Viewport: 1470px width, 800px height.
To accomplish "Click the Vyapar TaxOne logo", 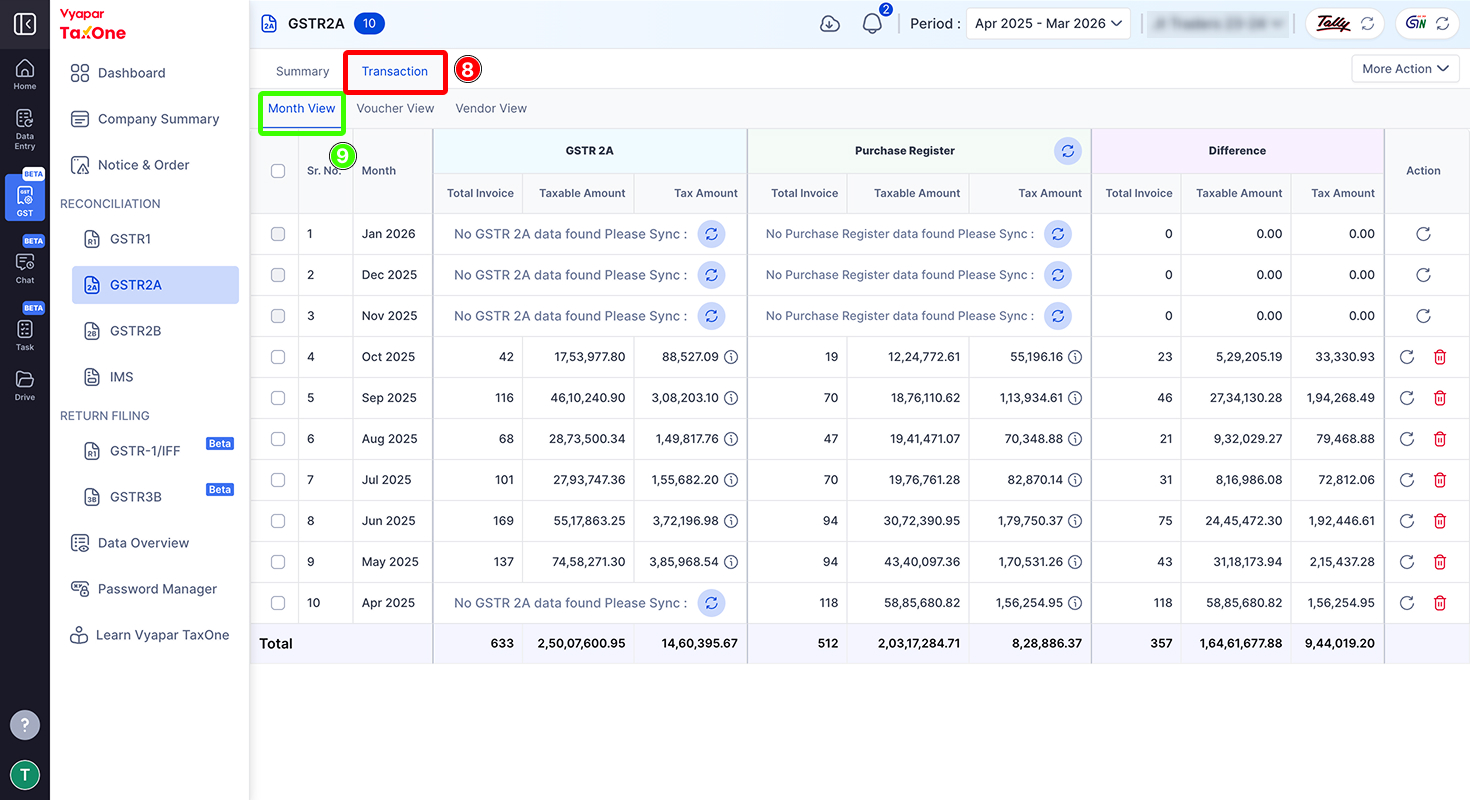I will [x=93, y=25].
